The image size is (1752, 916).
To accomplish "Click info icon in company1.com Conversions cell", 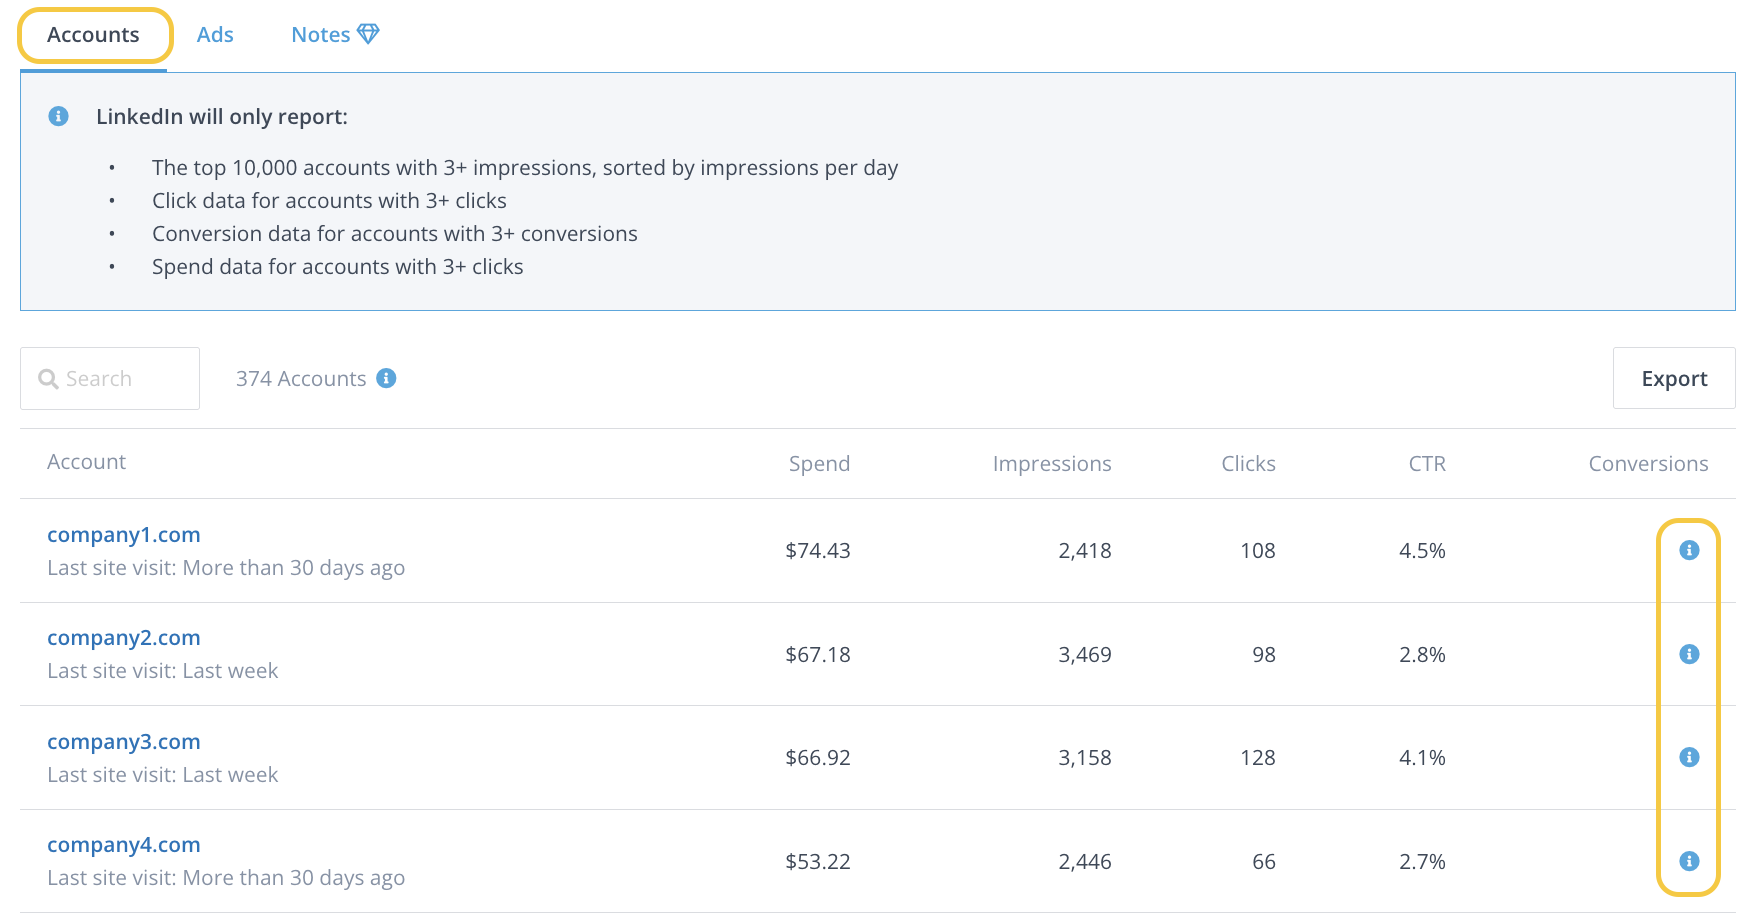I will 1689,550.
